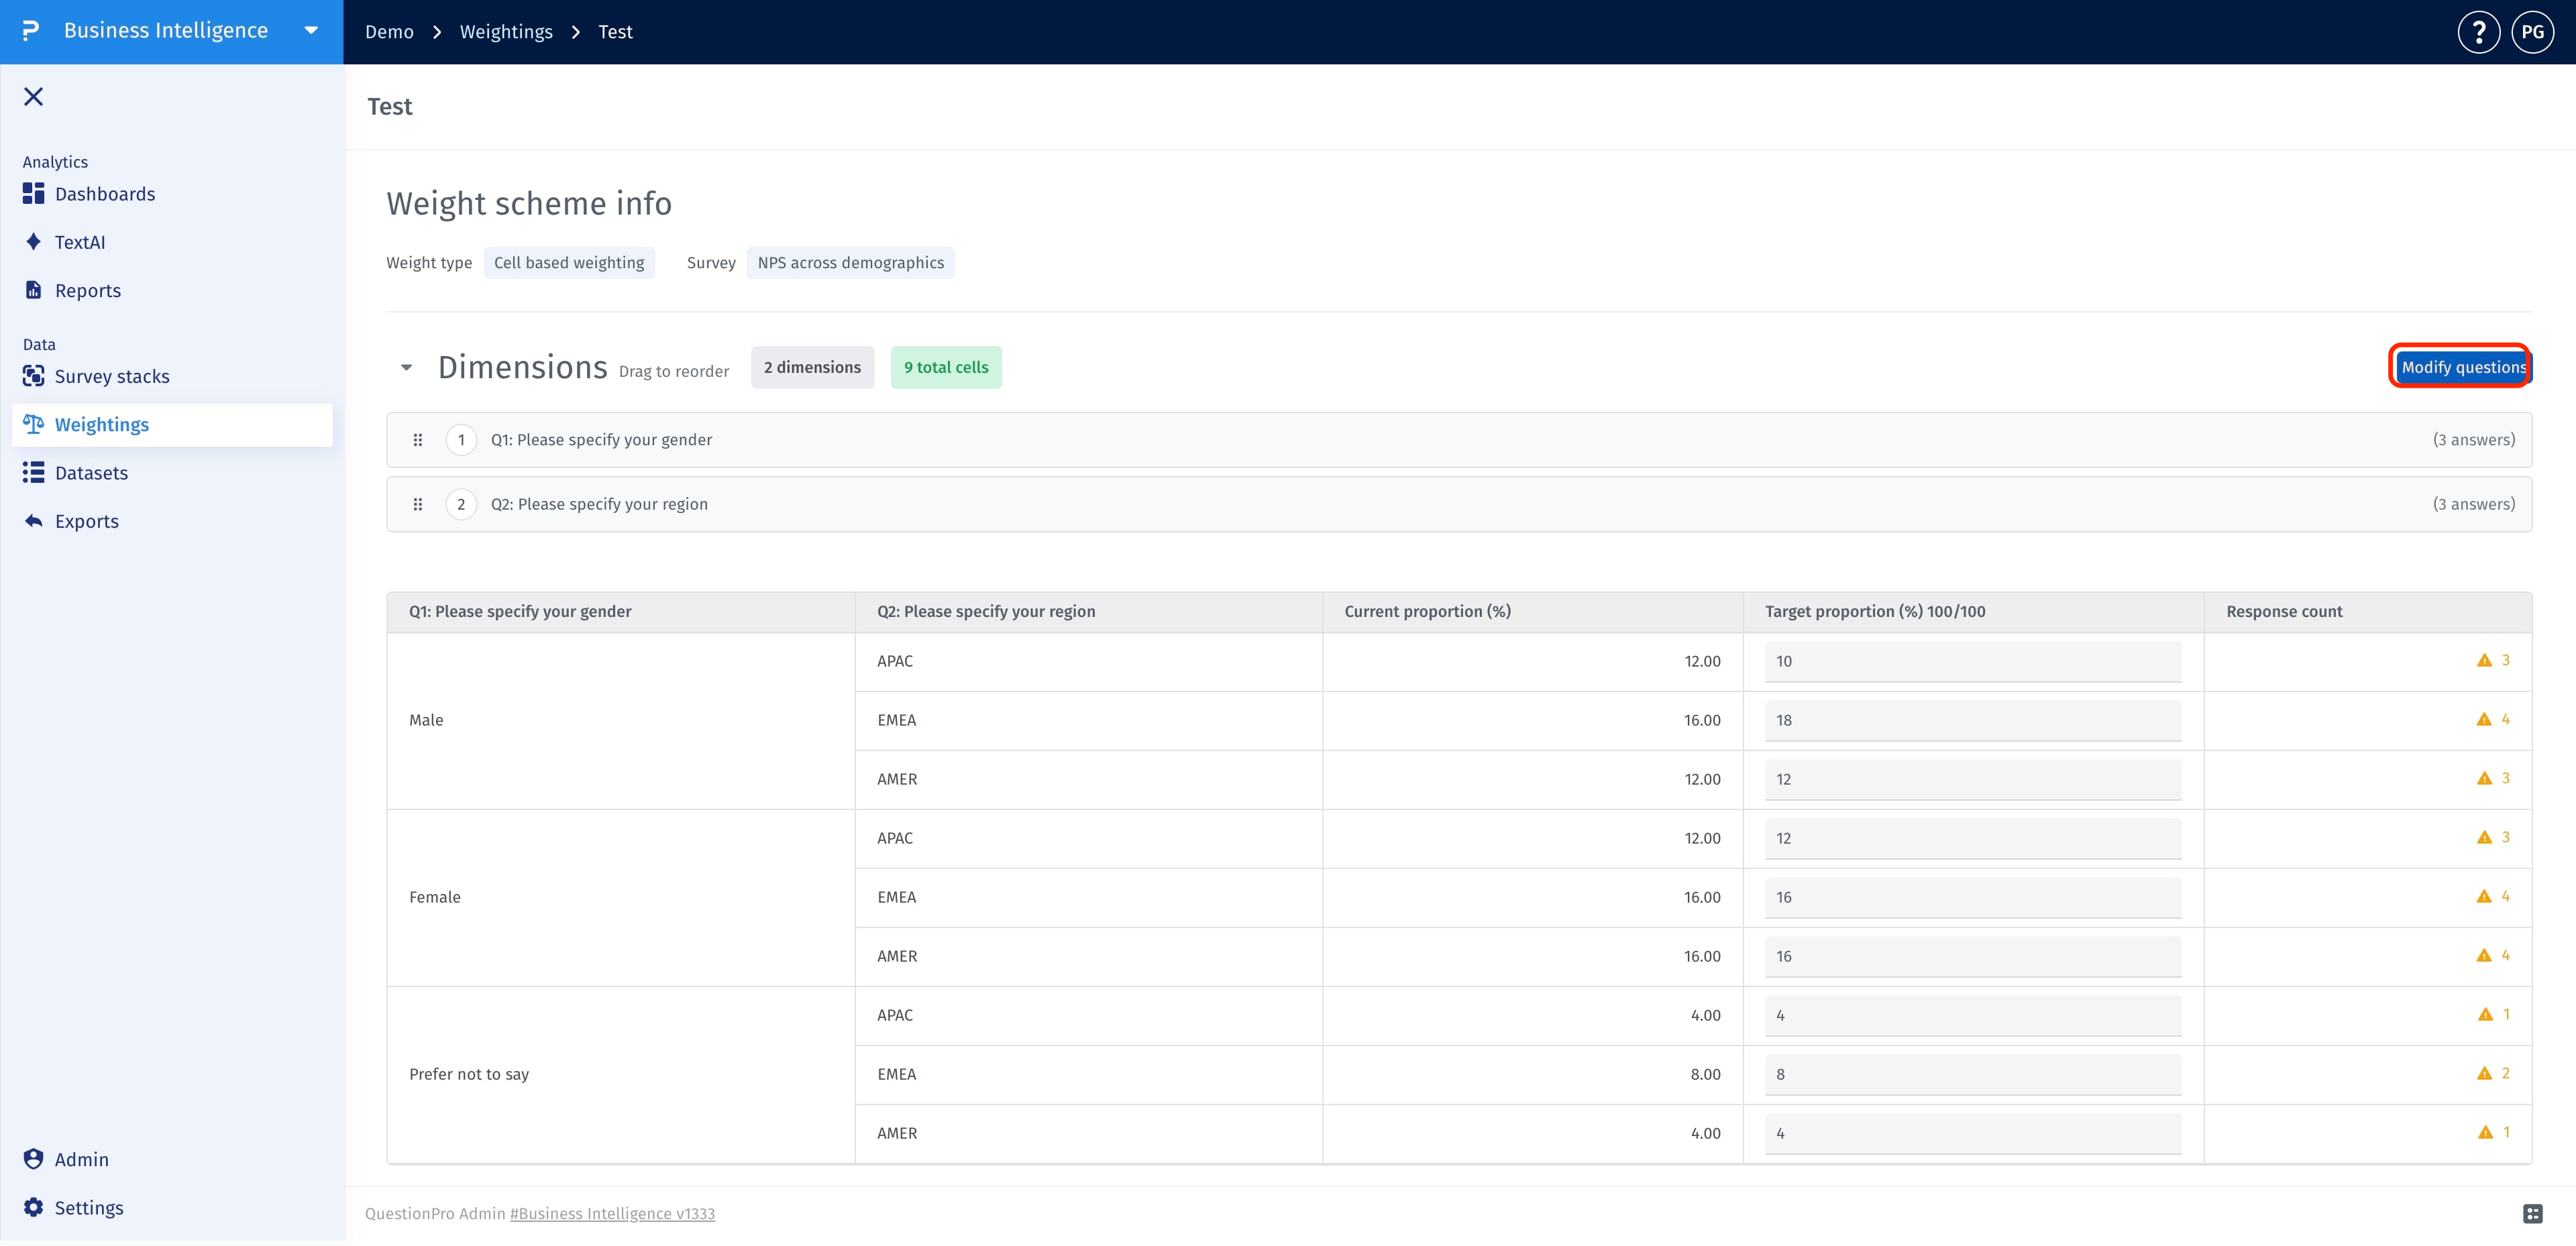Select the Q2 Please specify your region row

pyautogui.click(x=1459, y=505)
